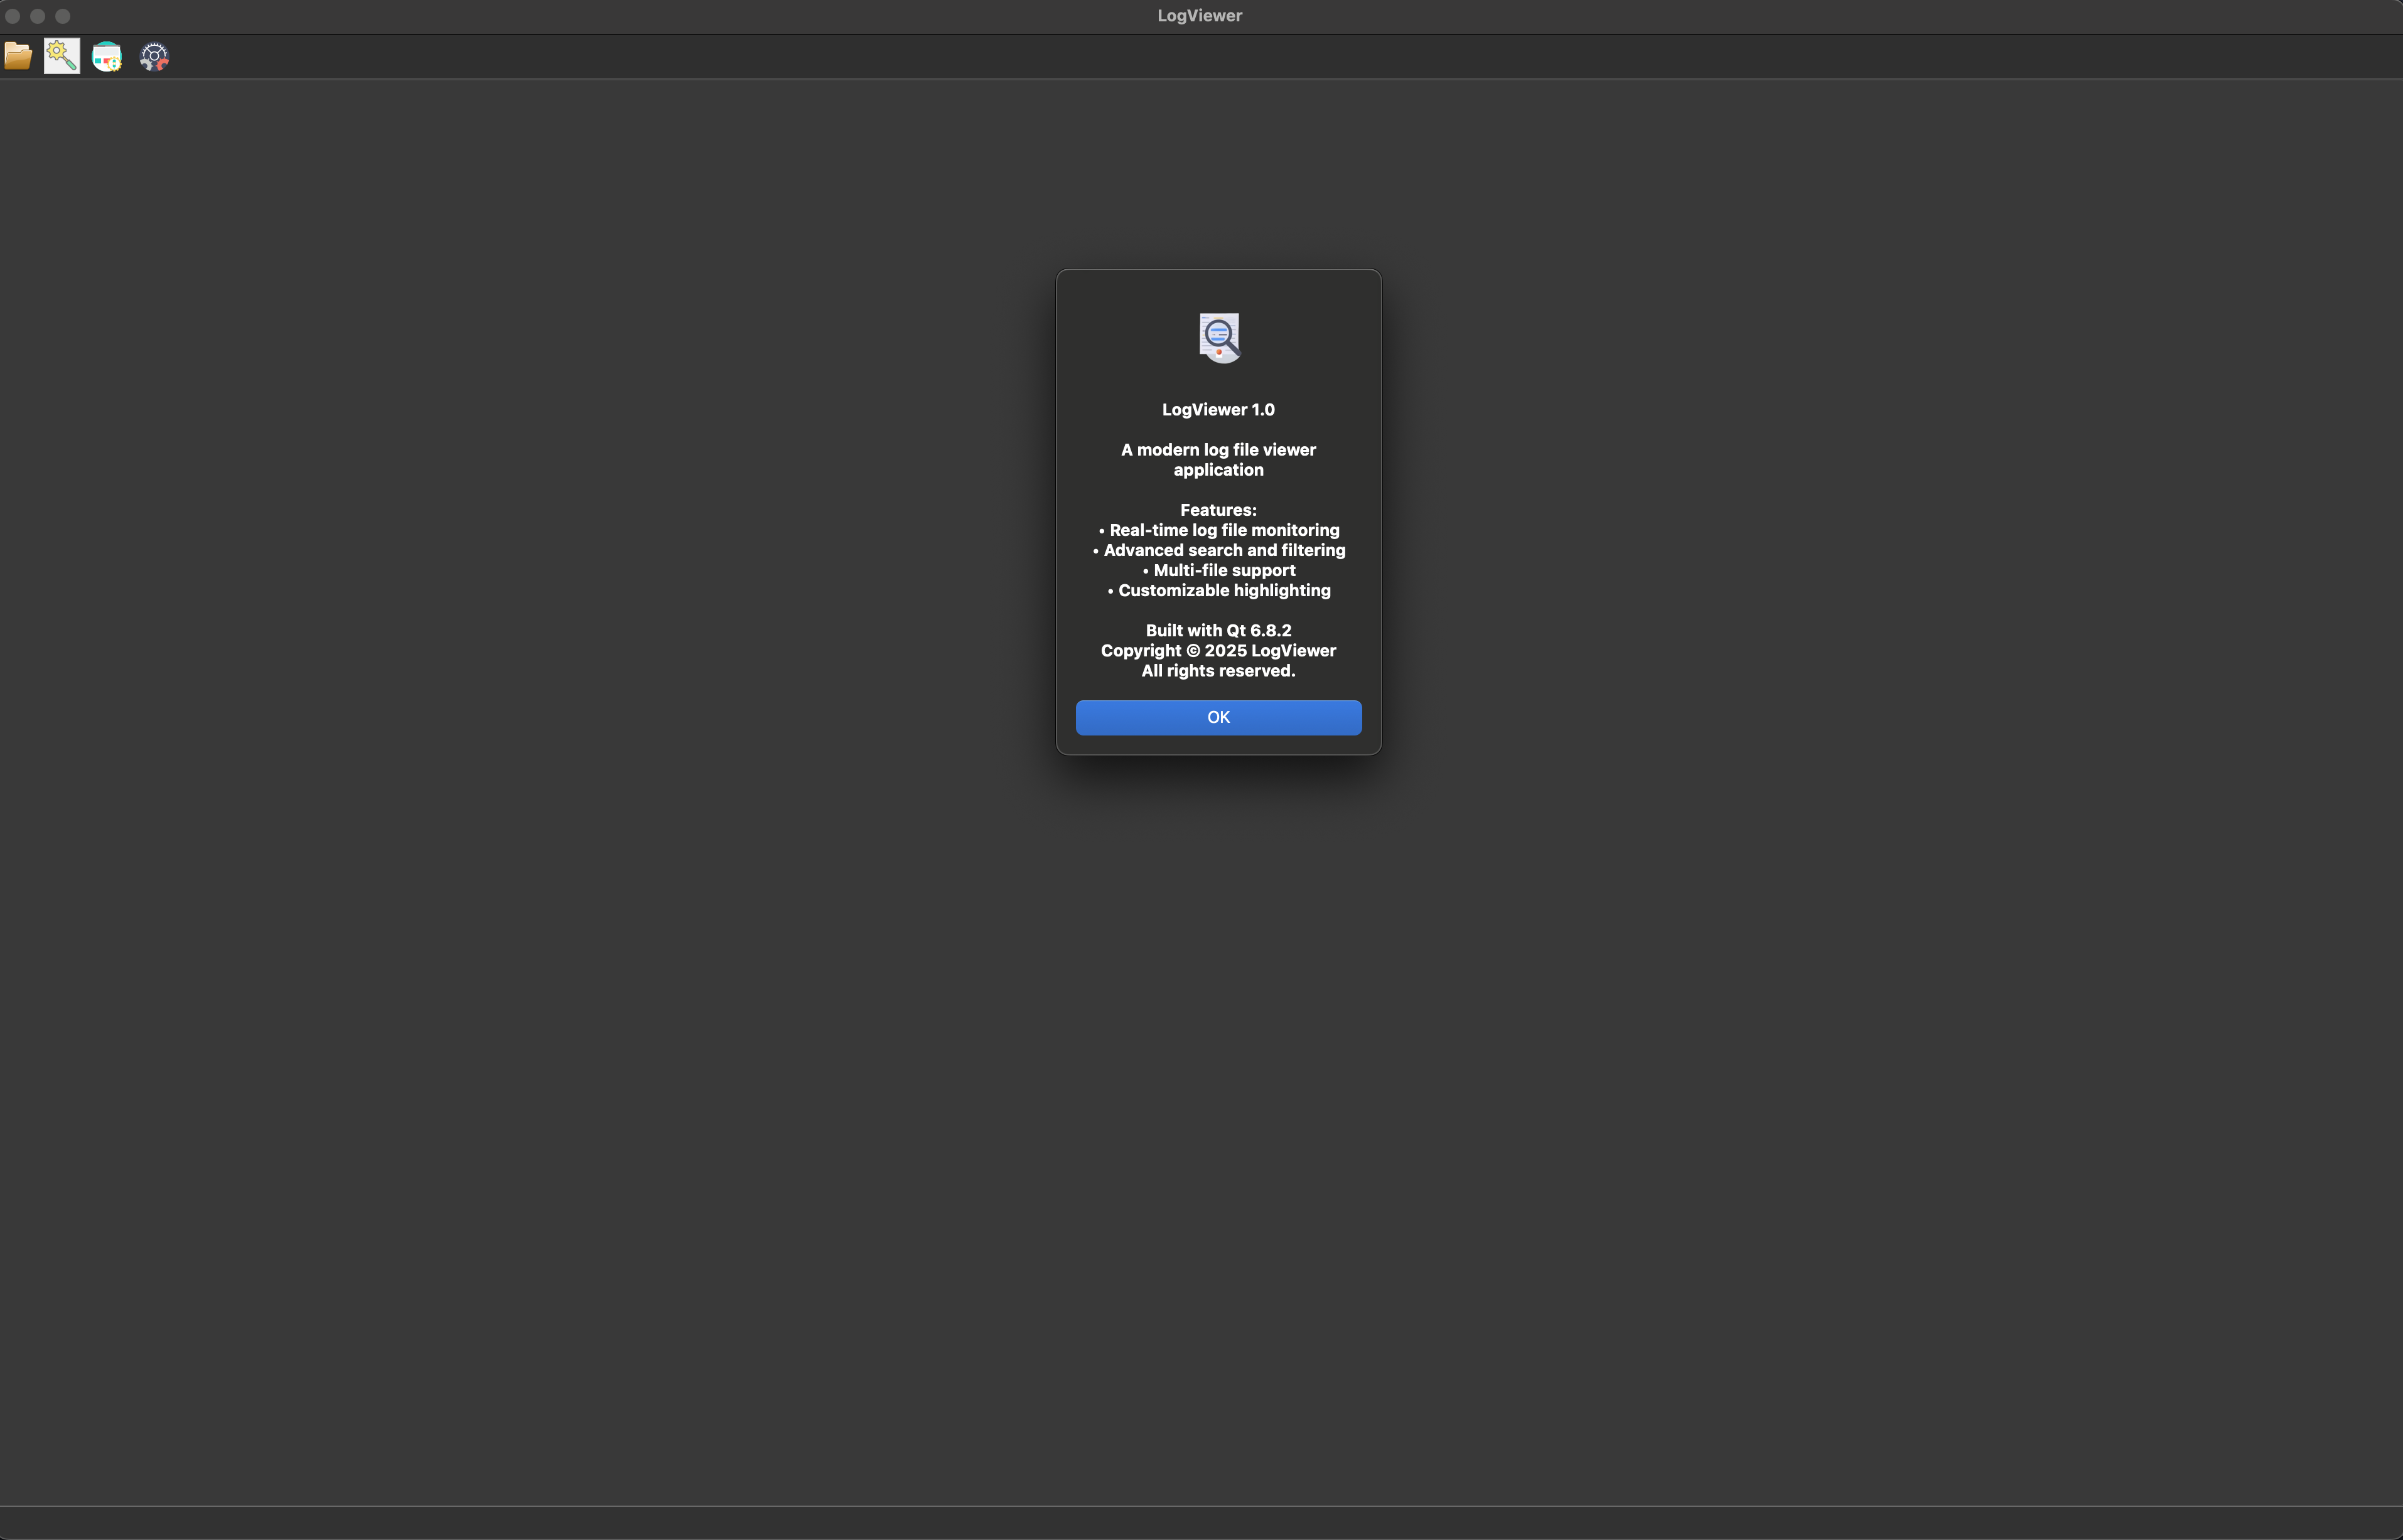
Task: Click the 'Multi-file support' feature line
Action: click(x=1218, y=570)
